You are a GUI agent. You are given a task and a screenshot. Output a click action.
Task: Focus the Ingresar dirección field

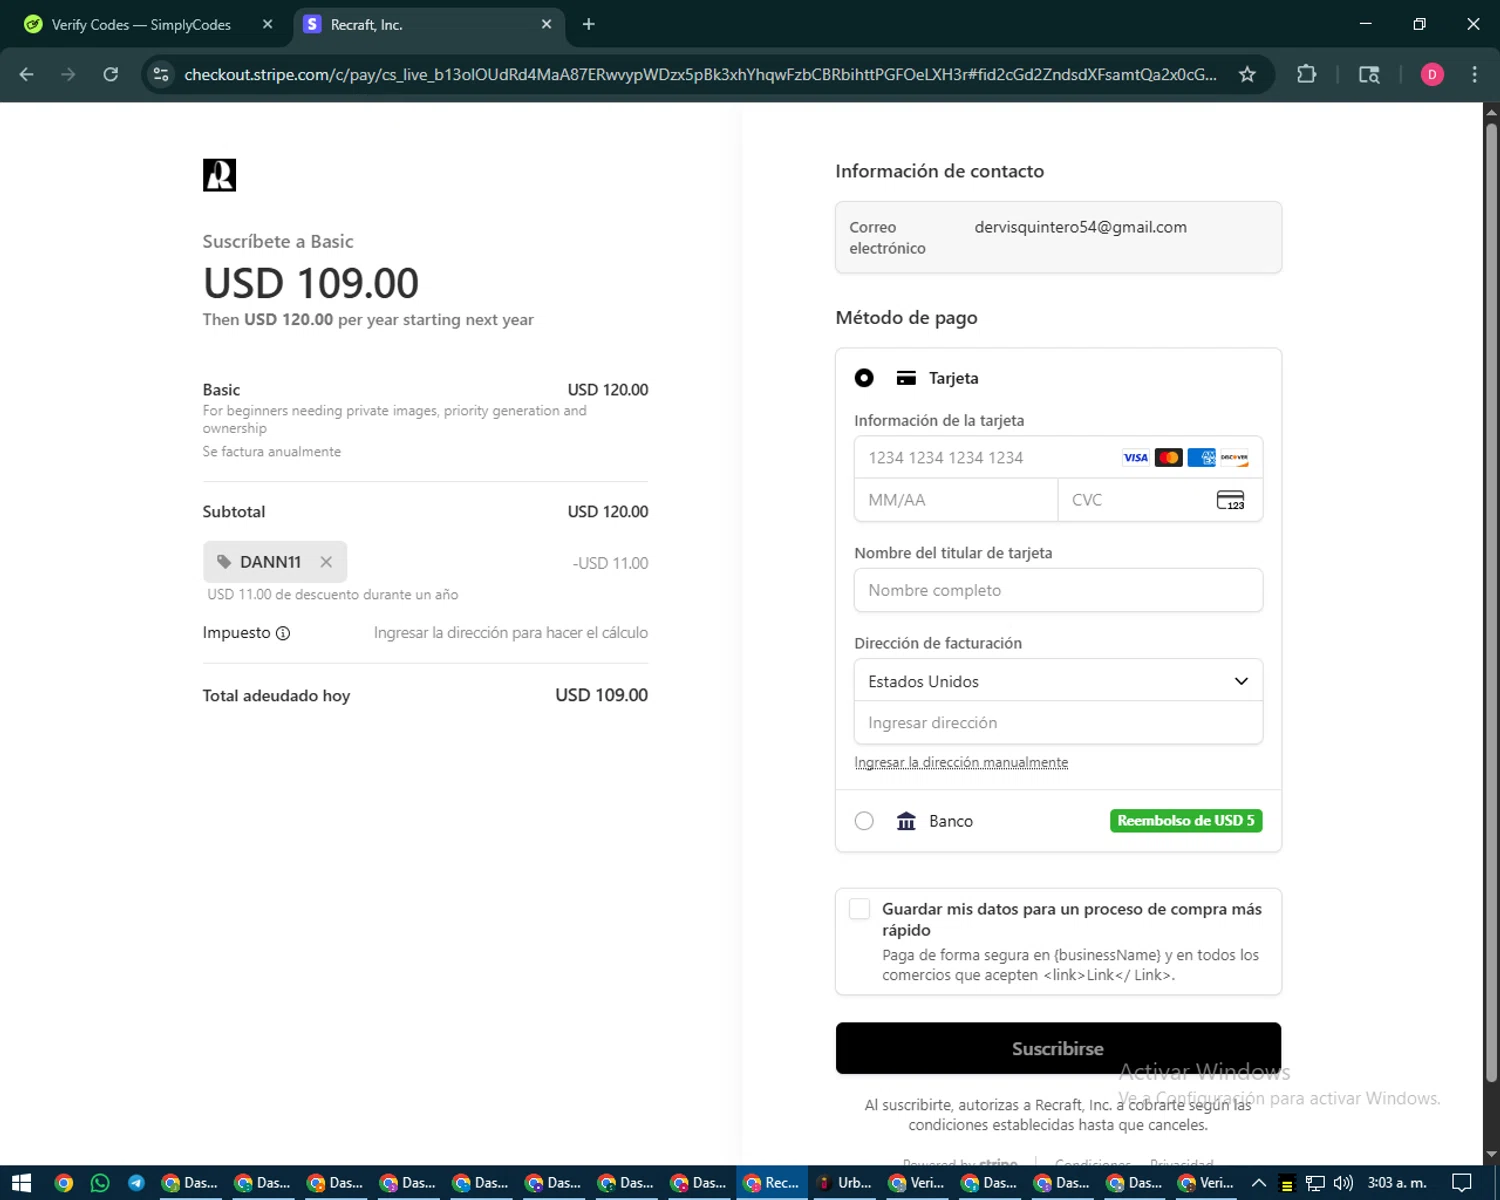click(x=1058, y=723)
